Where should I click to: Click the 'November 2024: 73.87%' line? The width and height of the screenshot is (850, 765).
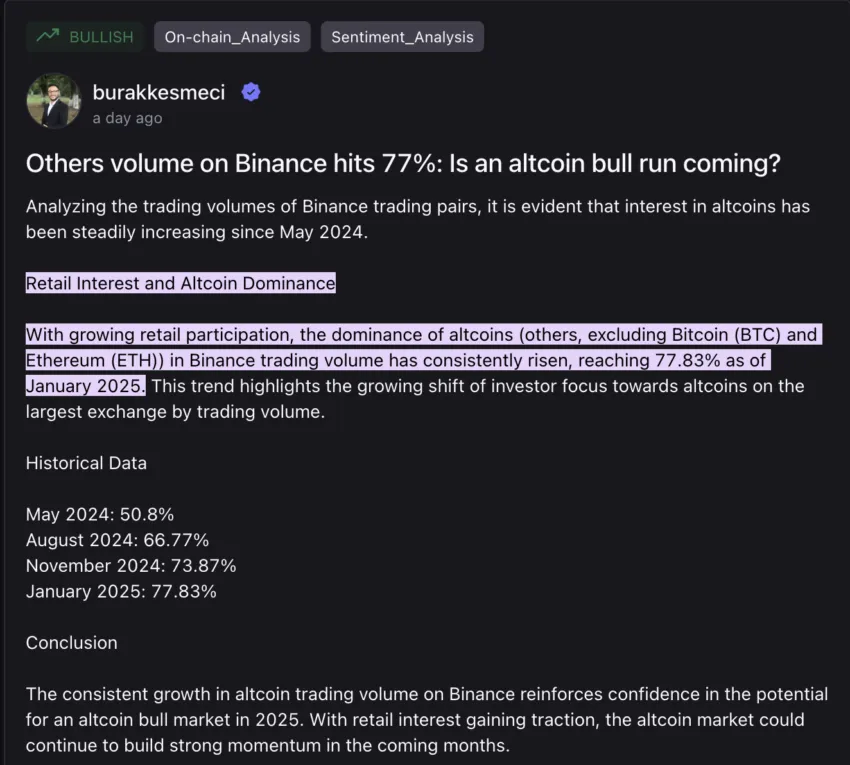(x=131, y=565)
